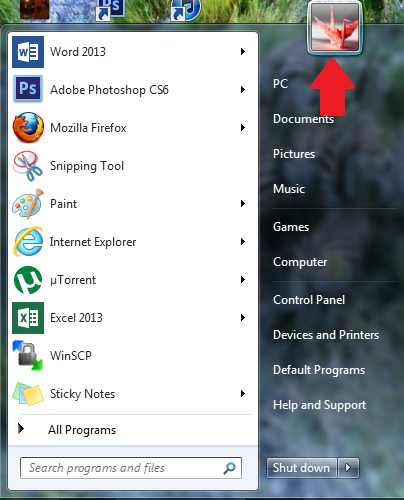Screen dimensions: 404x500
Task: Open the µTorrent icon
Action: tap(28, 280)
